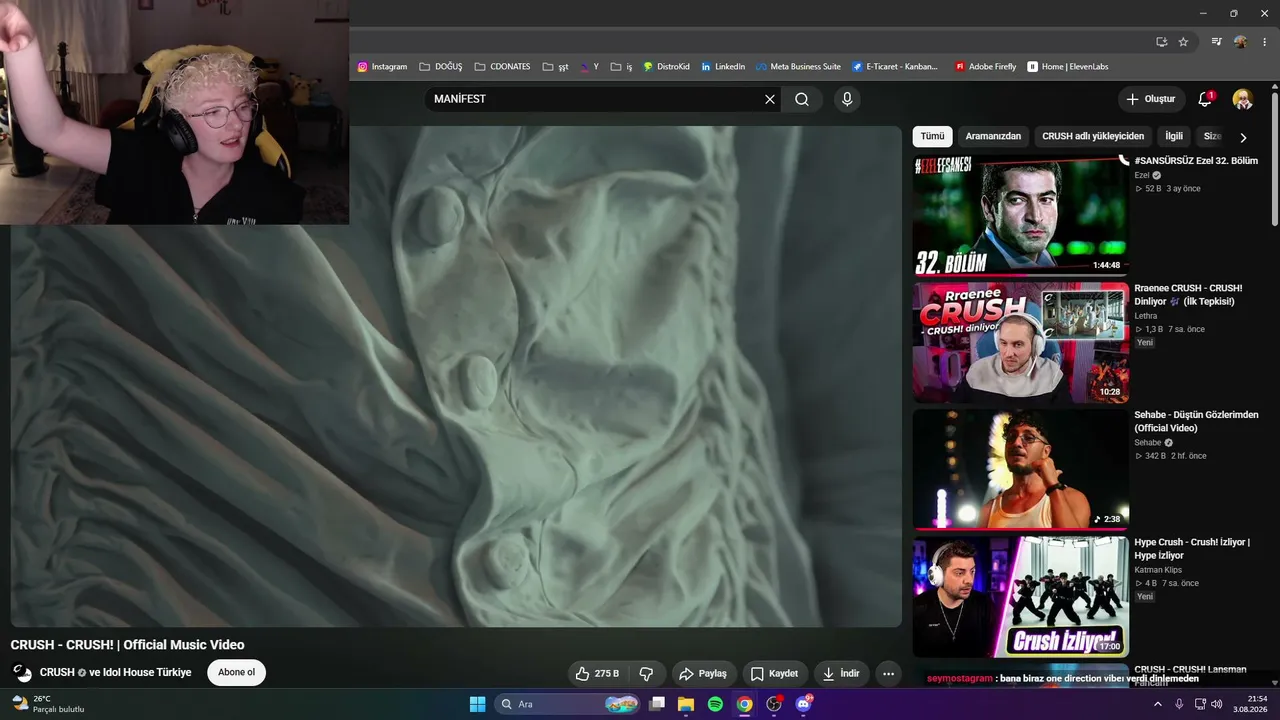
Task: Click the Sehabe - Düştün Gözlerimden title
Action: [1196, 421]
